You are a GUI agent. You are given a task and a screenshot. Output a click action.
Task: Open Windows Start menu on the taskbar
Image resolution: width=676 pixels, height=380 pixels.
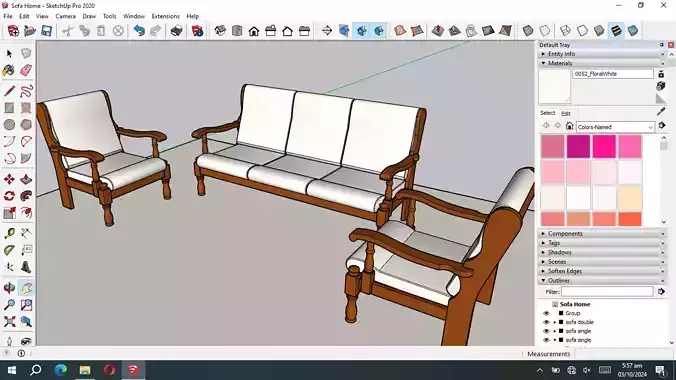(12, 370)
